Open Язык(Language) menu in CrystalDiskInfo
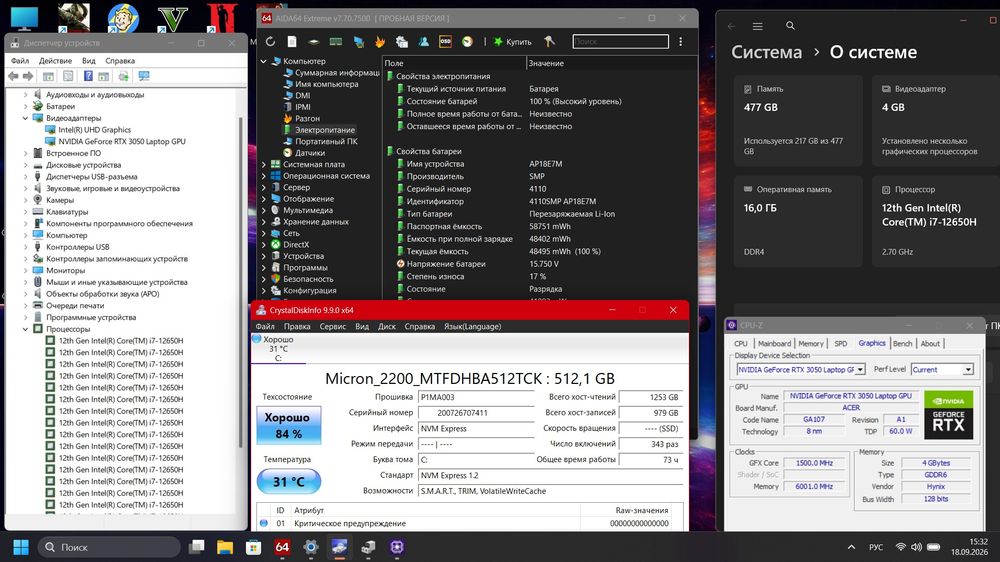This screenshot has width=1000, height=562. tap(473, 327)
